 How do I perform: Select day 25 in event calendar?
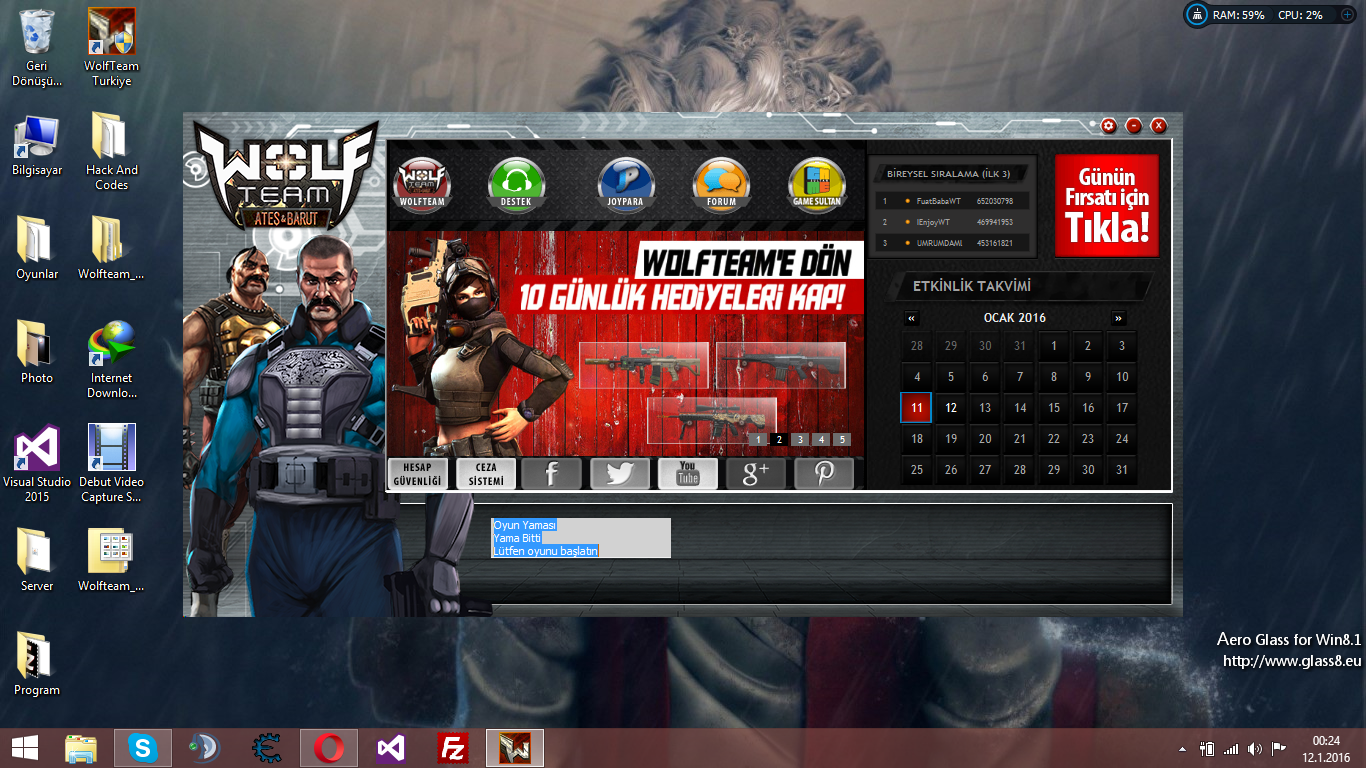(916, 470)
